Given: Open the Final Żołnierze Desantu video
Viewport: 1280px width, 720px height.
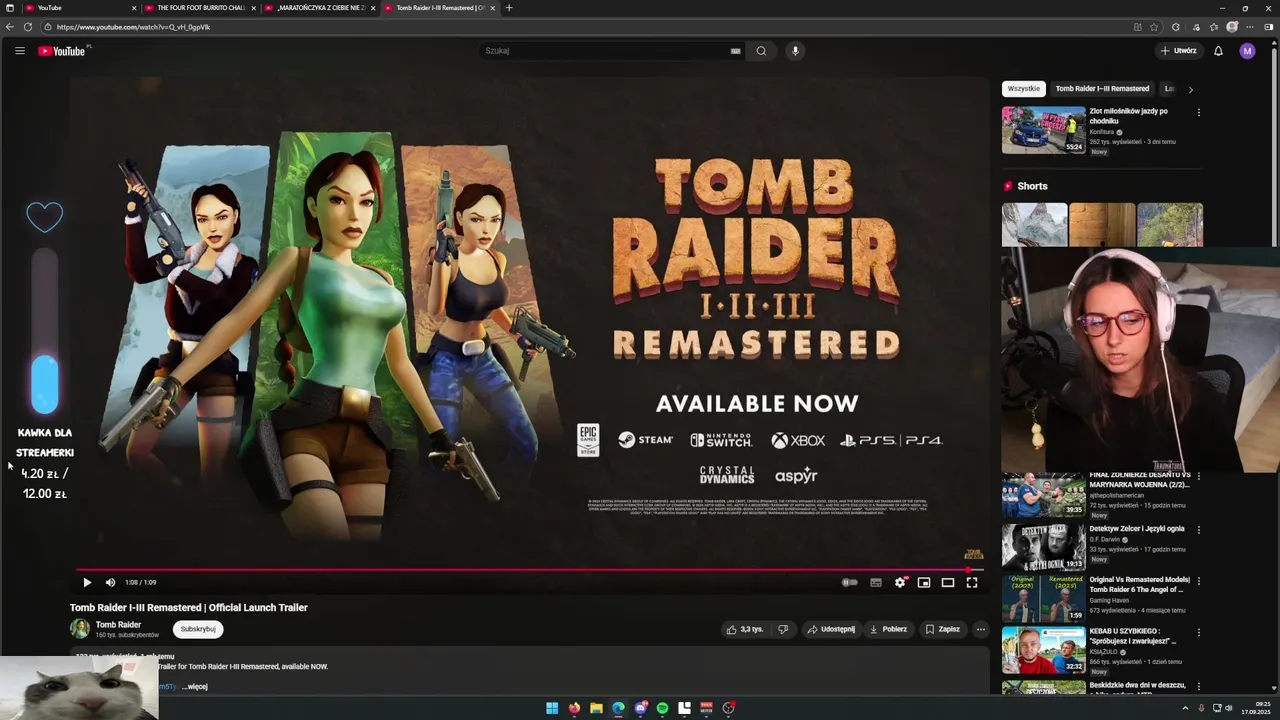Looking at the screenshot, I should click(x=1043, y=495).
